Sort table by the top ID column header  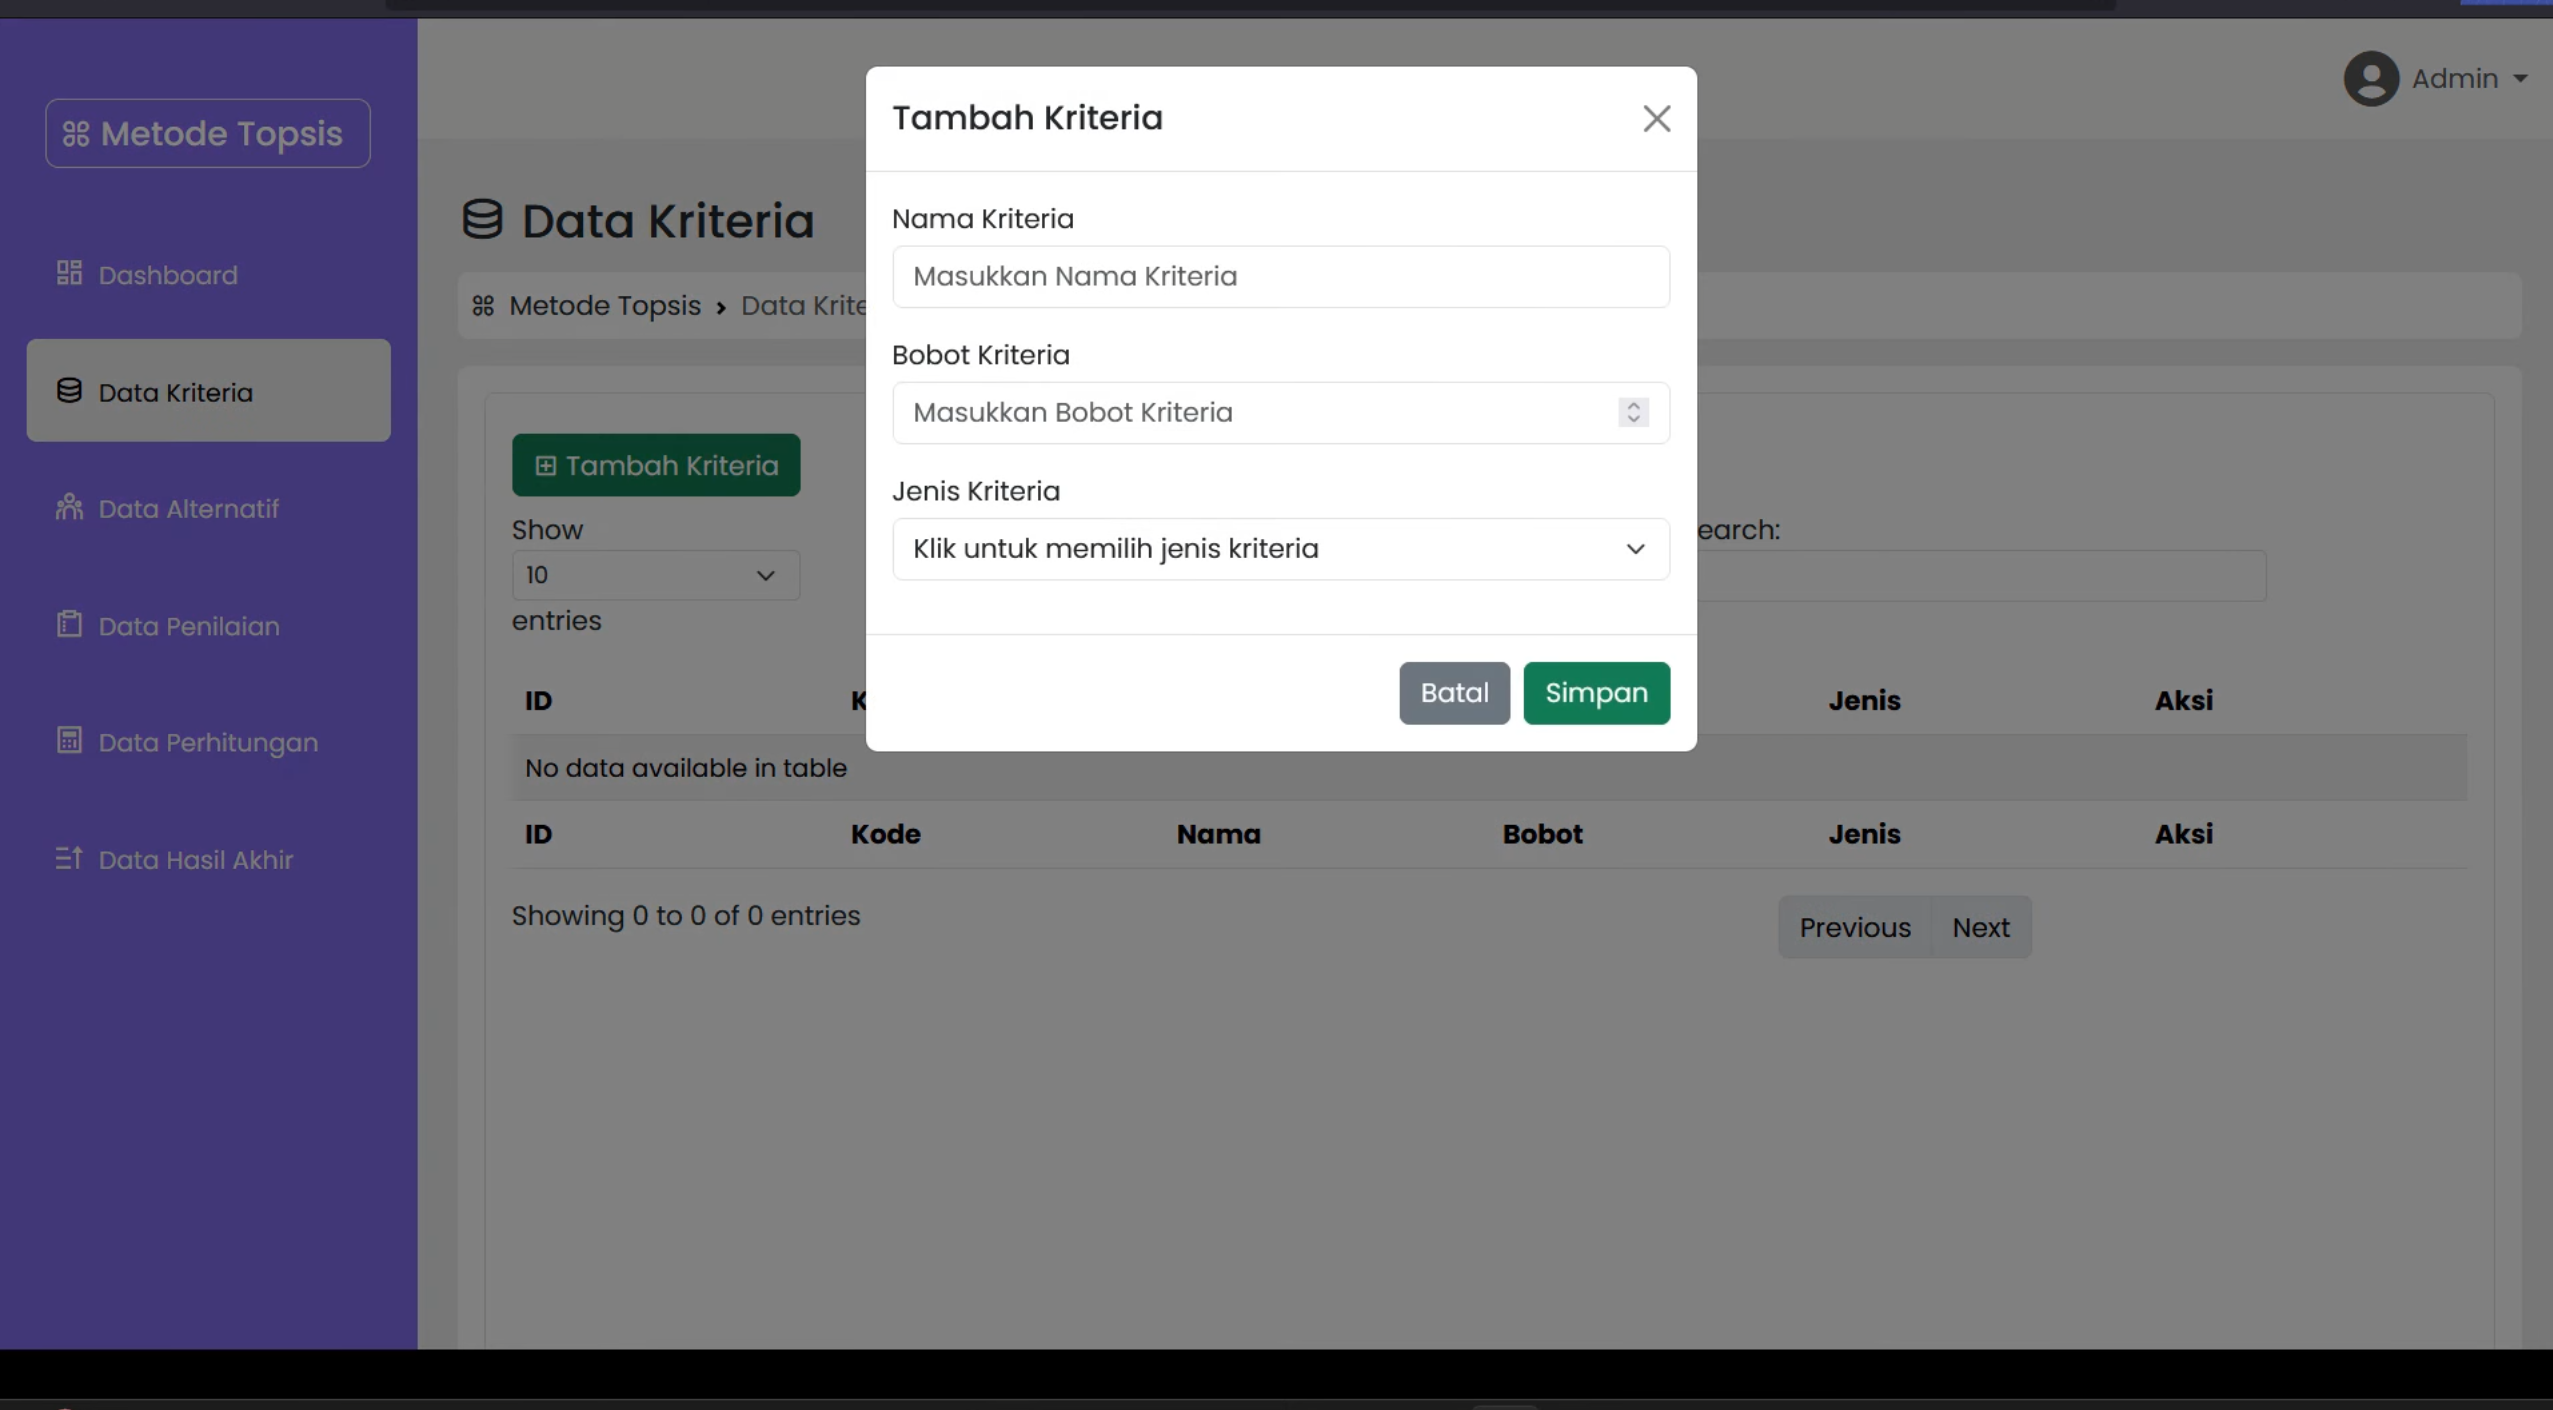click(x=538, y=700)
